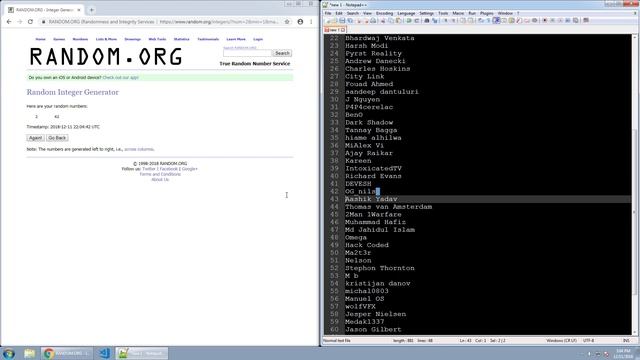Go forward in the Chrome browser
Image resolution: width=640 pixels, height=360 pixels.
pyautogui.click(x=20, y=22)
